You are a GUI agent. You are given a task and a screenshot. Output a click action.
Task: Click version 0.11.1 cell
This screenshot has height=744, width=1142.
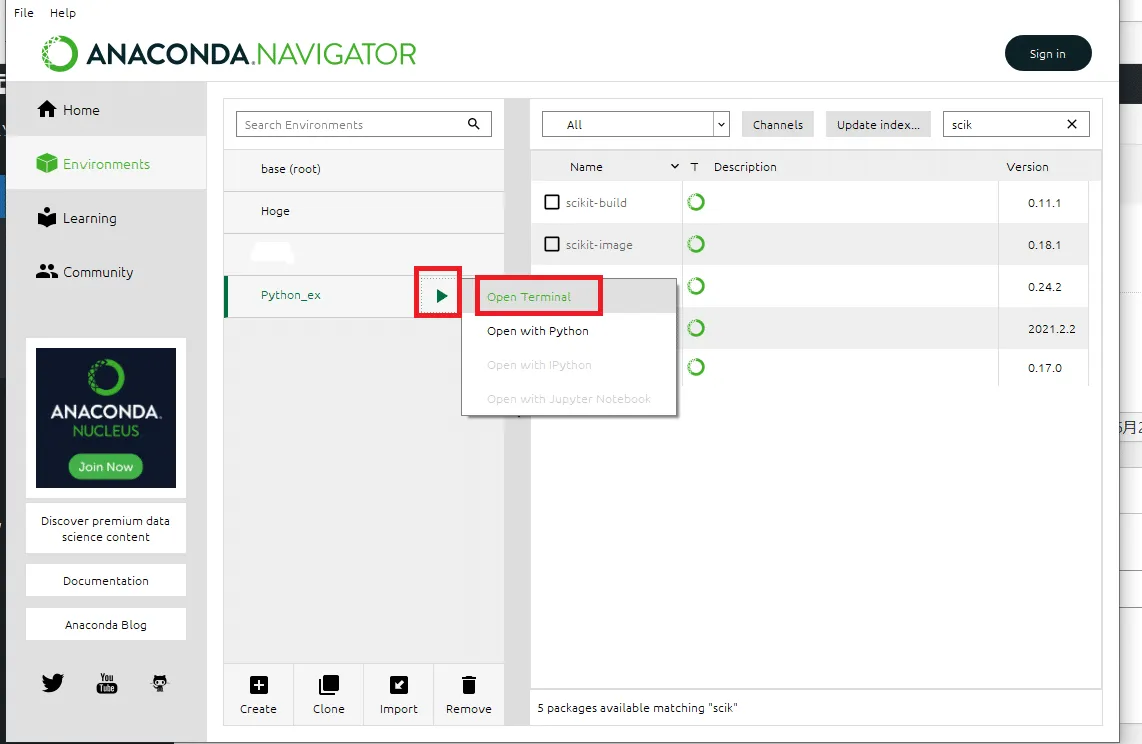pos(1044,203)
